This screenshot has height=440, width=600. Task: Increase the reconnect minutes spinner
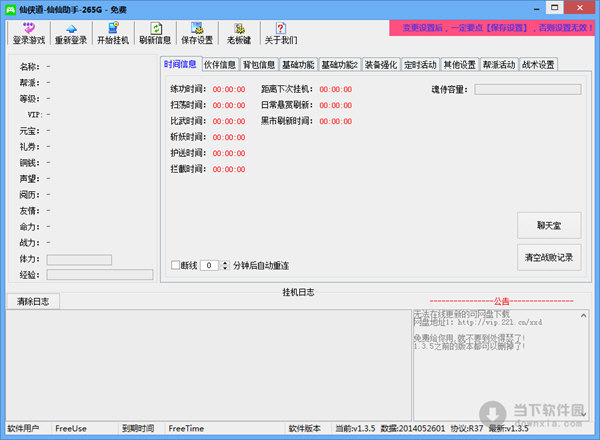(x=225, y=263)
